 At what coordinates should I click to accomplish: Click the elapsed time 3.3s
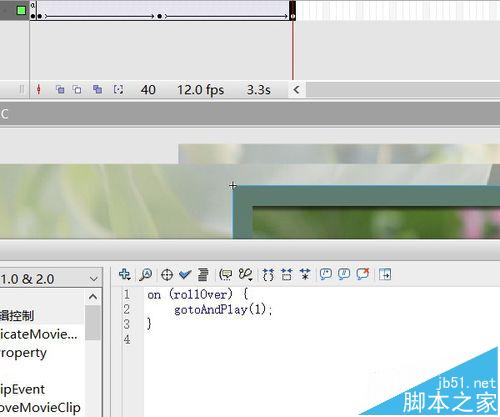pos(259,90)
